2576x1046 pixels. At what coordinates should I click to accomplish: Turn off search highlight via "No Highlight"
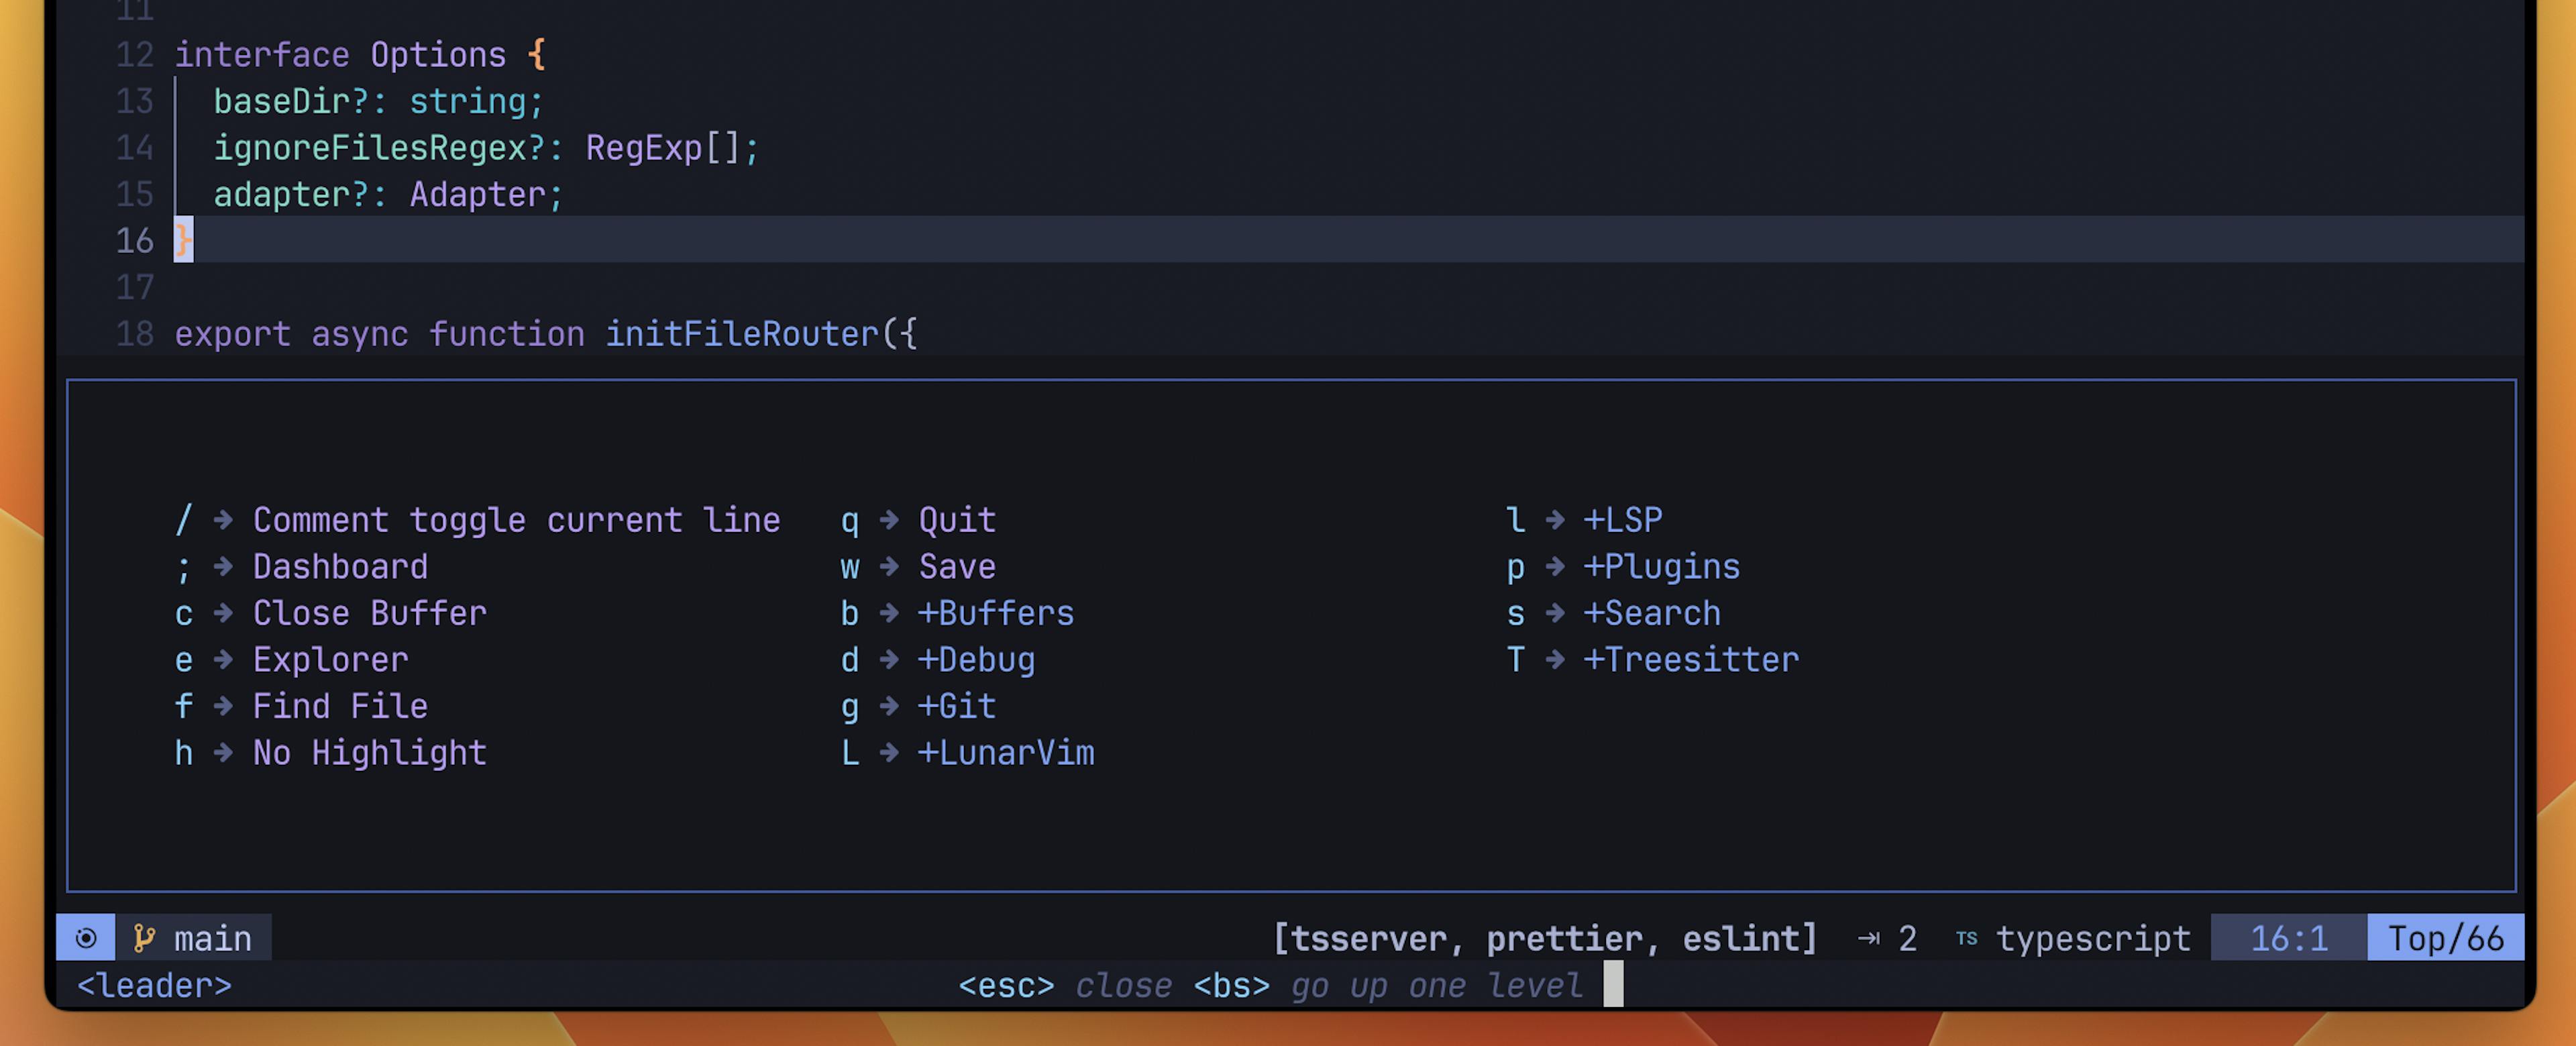369,752
